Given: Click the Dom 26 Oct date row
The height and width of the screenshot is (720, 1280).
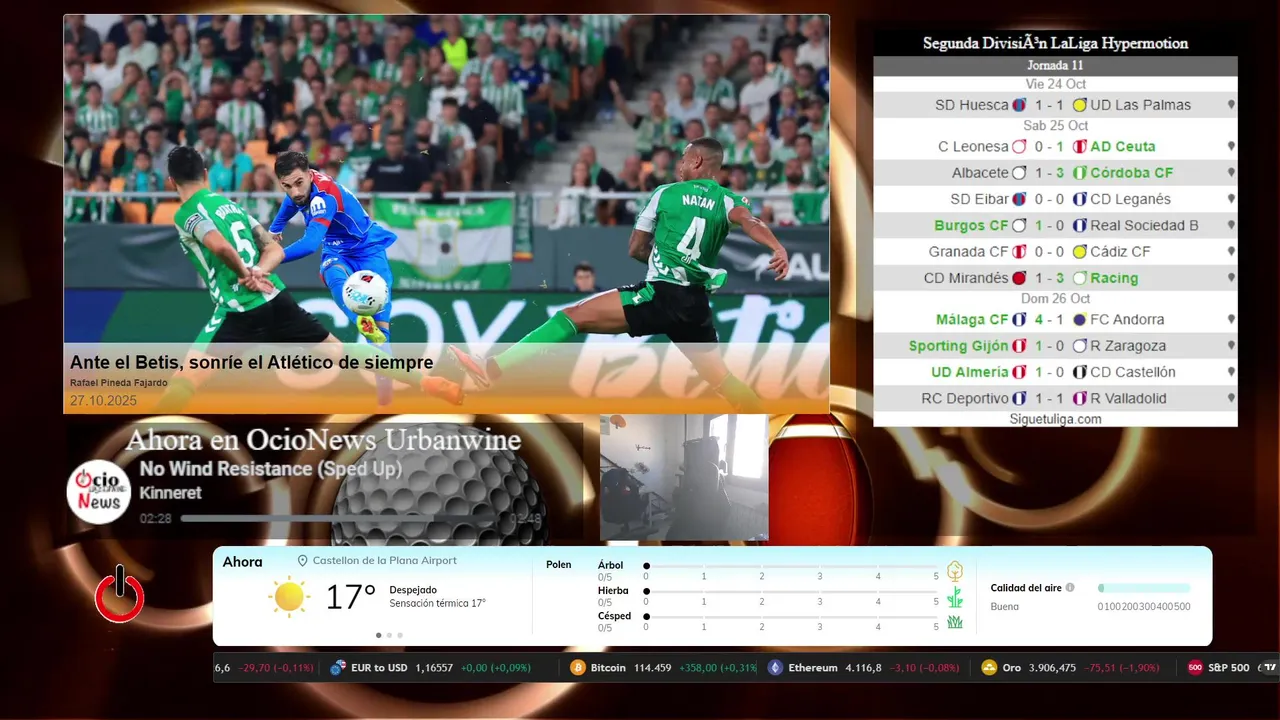Looking at the screenshot, I should click(1055, 299).
